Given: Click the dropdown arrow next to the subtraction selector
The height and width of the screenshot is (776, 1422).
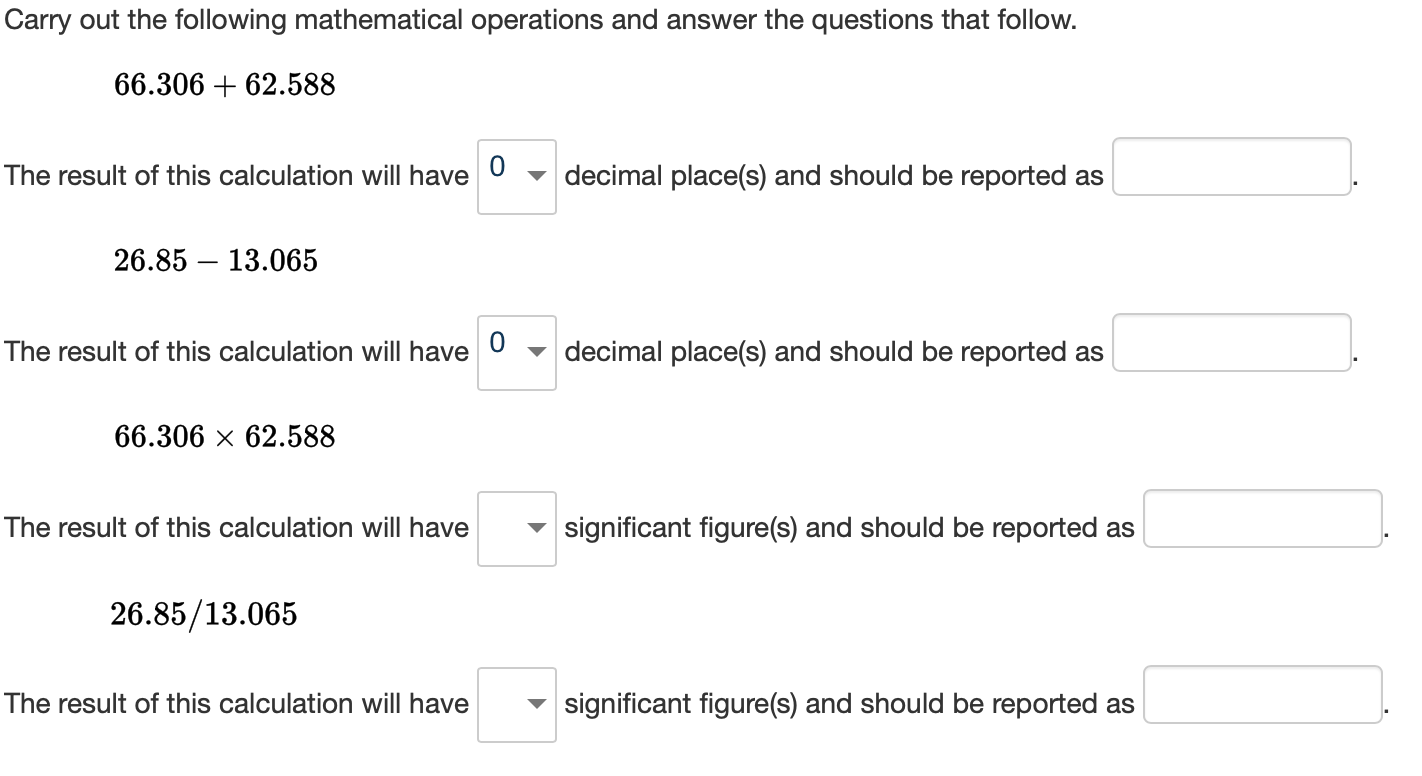Looking at the screenshot, I should tap(536, 352).
